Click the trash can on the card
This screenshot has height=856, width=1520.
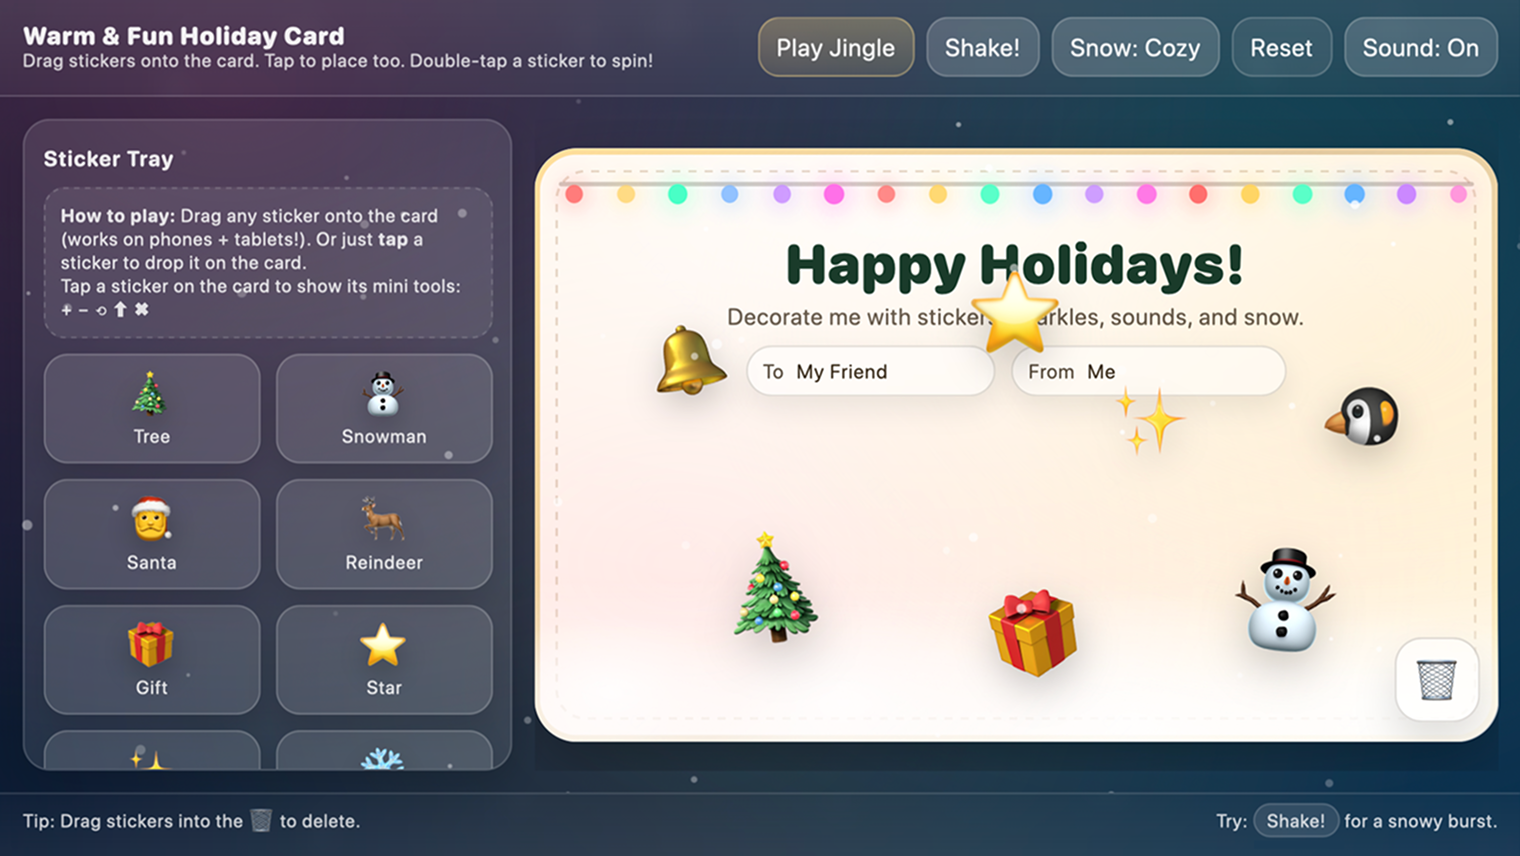(1437, 680)
